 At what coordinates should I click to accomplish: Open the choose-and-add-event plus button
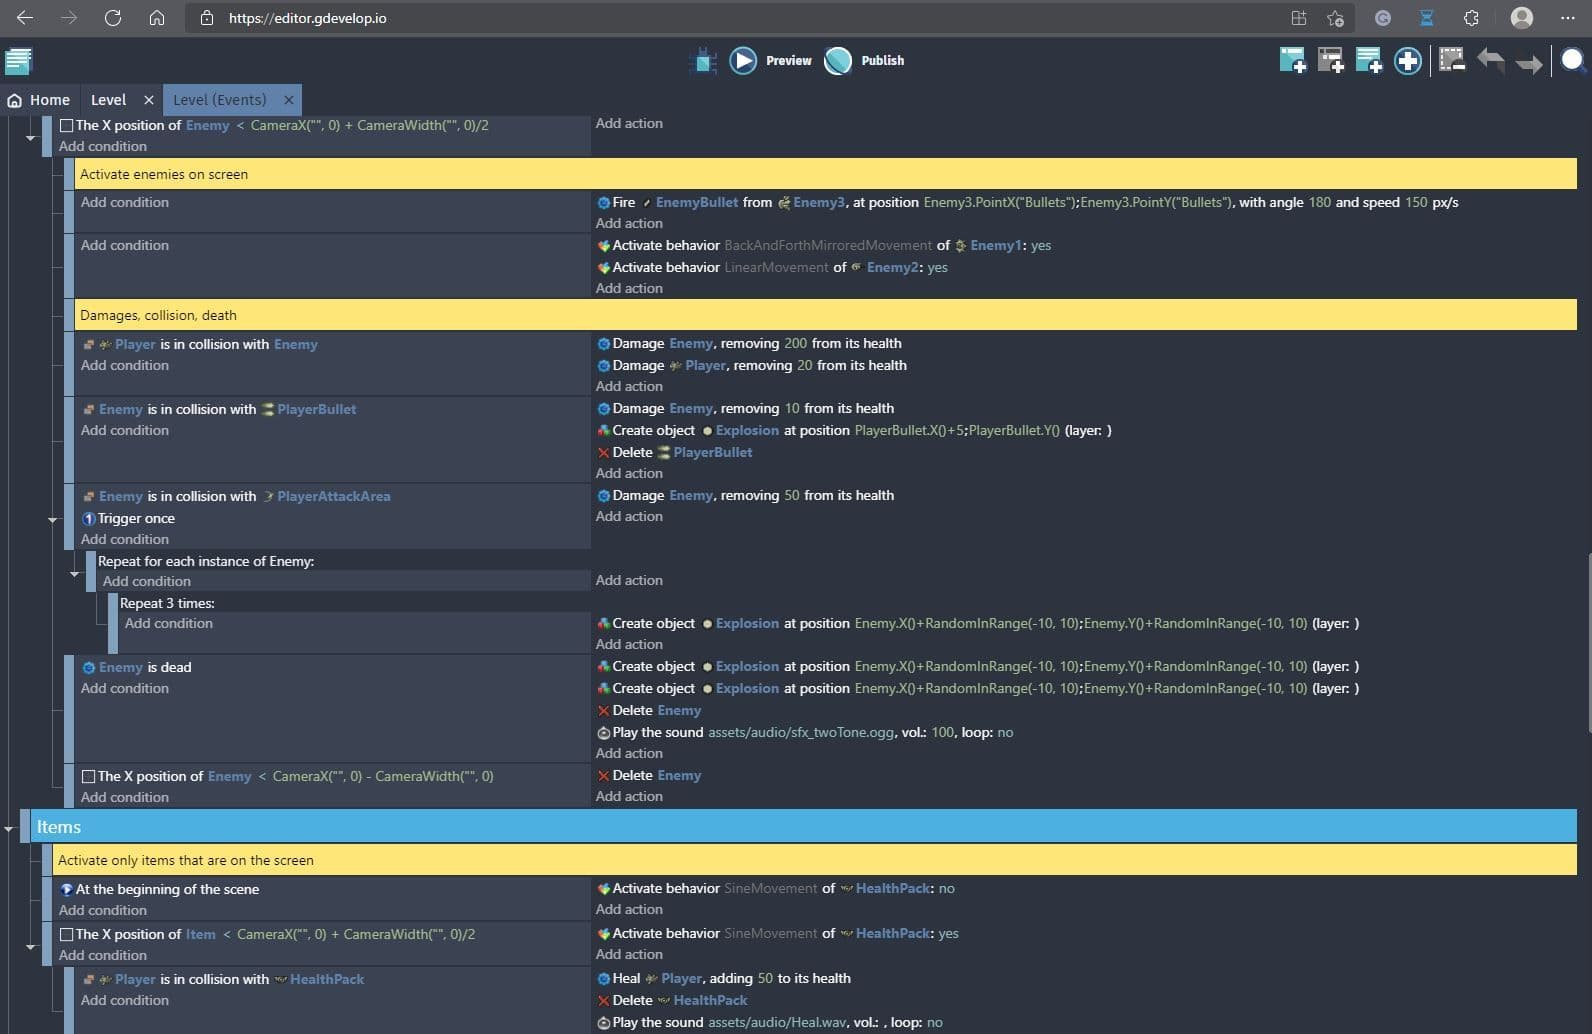point(1407,61)
